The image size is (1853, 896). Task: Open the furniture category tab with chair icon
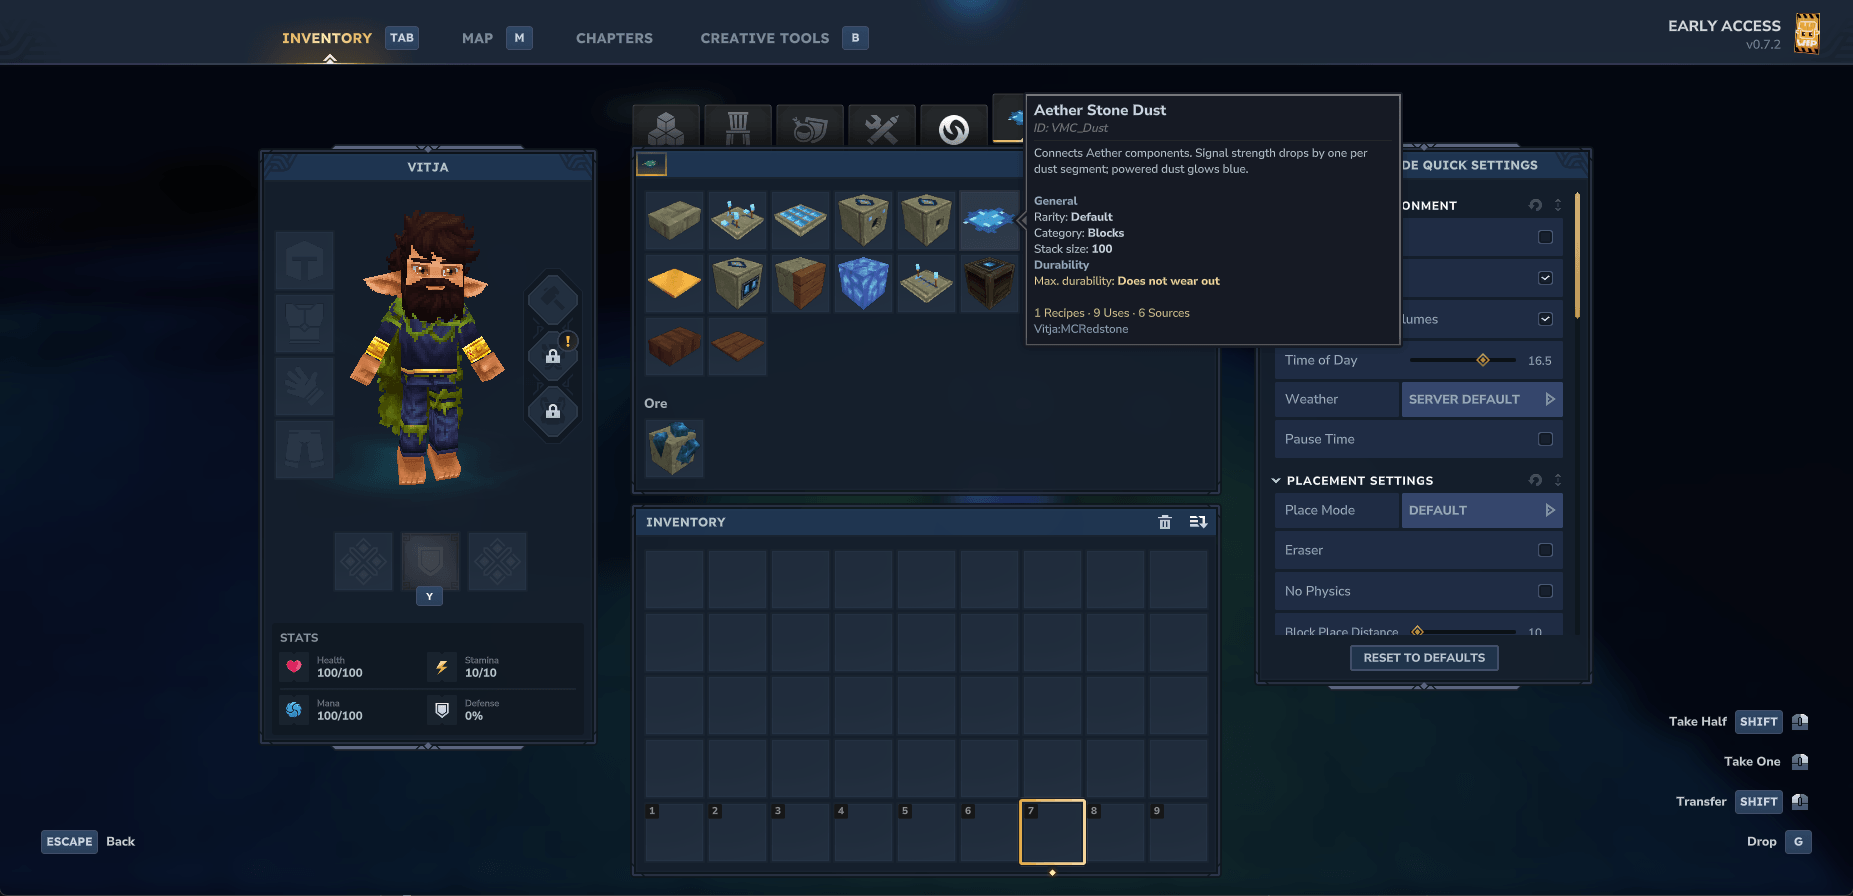point(738,127)
